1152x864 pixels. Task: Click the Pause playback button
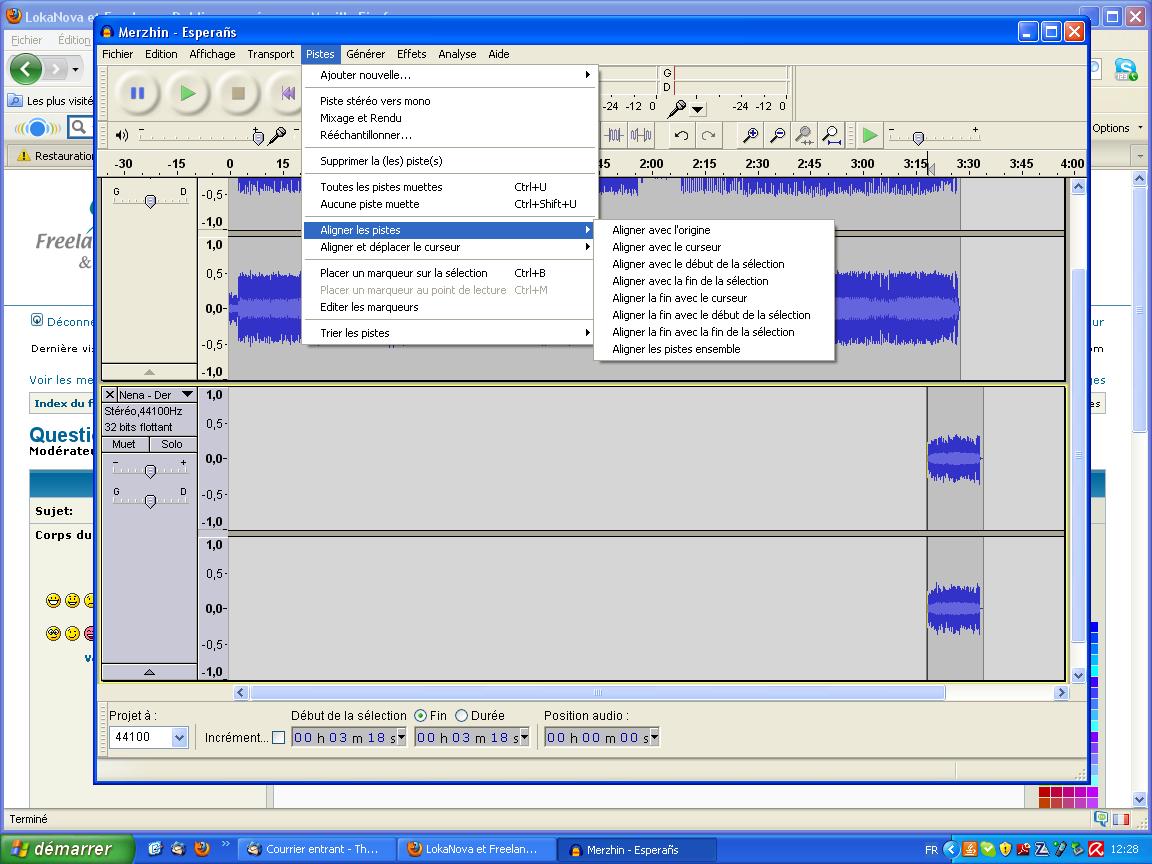[137, 94]
